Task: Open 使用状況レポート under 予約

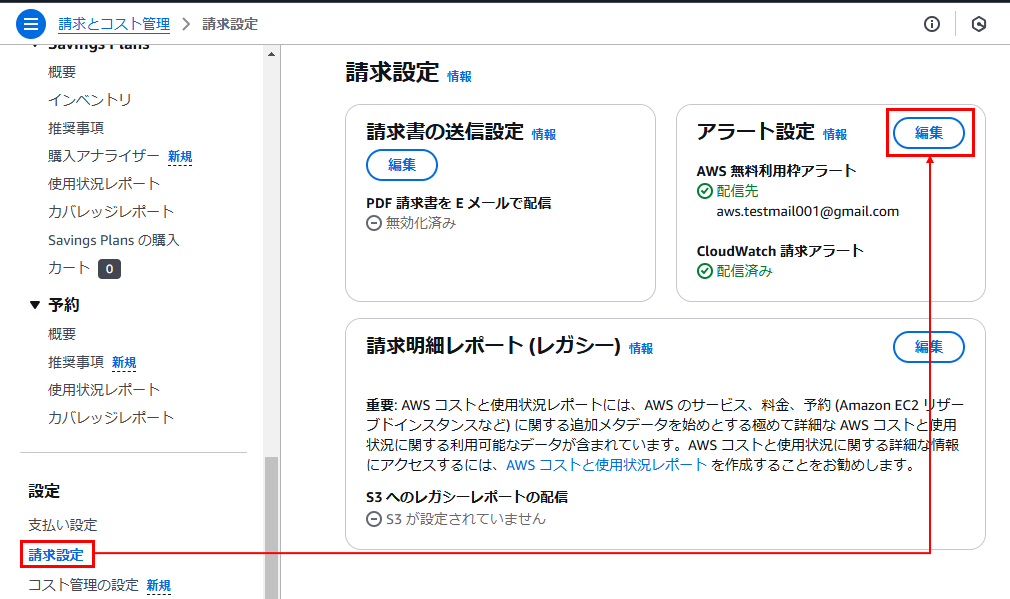Action: [104, 390]
